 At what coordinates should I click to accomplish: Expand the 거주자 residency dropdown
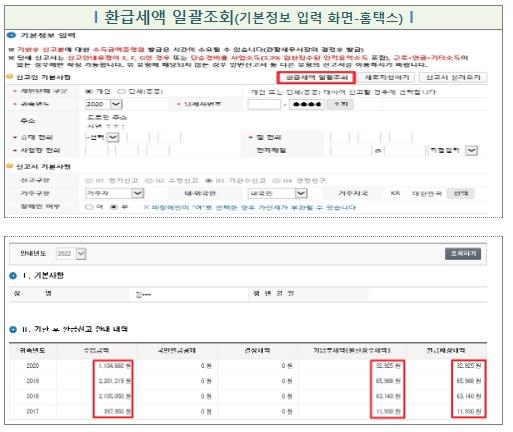coord(137,193)
